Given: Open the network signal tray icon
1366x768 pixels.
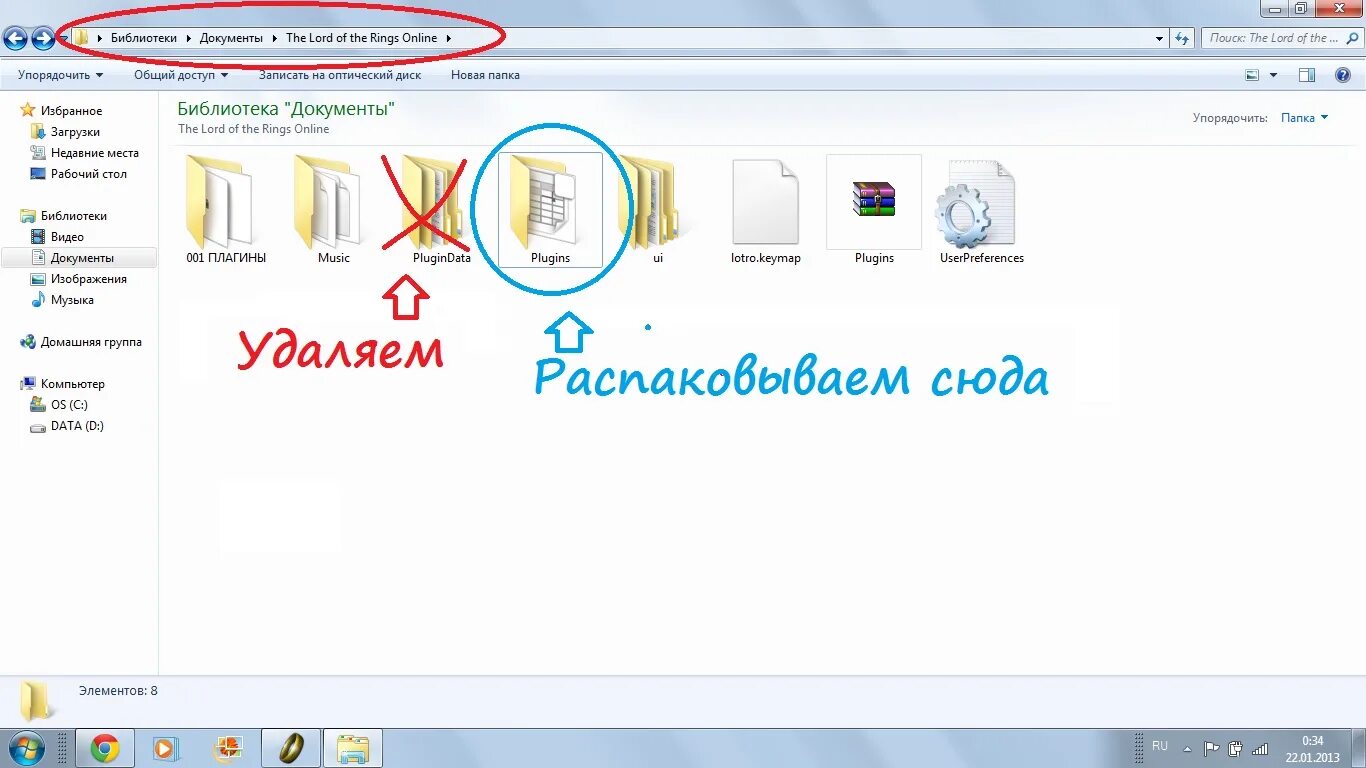Looking at the screenshot, I should pyautogui.click(x=1261, y=748).
